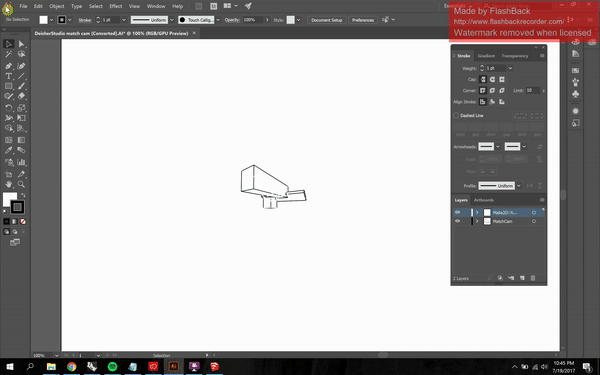
Task: Choose the Rectangle tool
Action: 8,86
